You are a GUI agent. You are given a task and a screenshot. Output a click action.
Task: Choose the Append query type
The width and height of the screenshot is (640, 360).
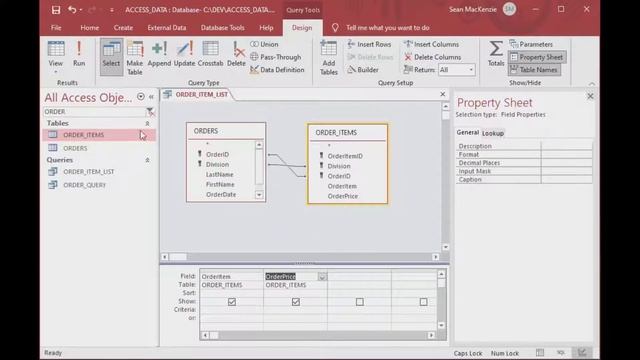point(159,54)
